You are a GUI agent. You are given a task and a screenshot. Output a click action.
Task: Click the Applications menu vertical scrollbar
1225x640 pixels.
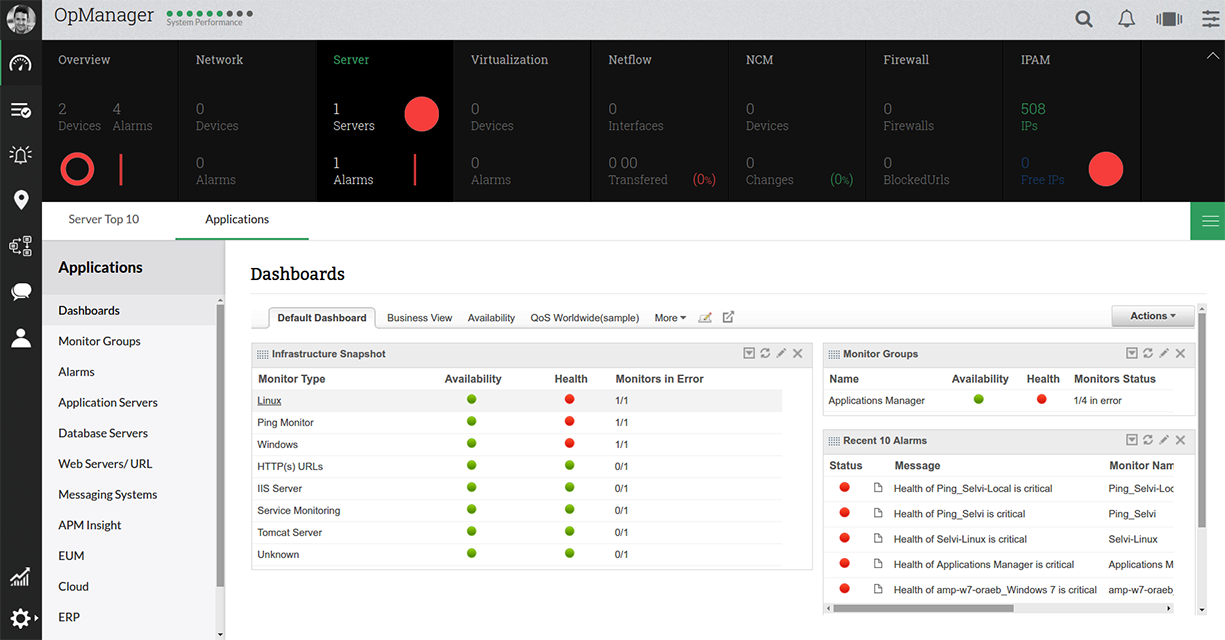[220, 445]
